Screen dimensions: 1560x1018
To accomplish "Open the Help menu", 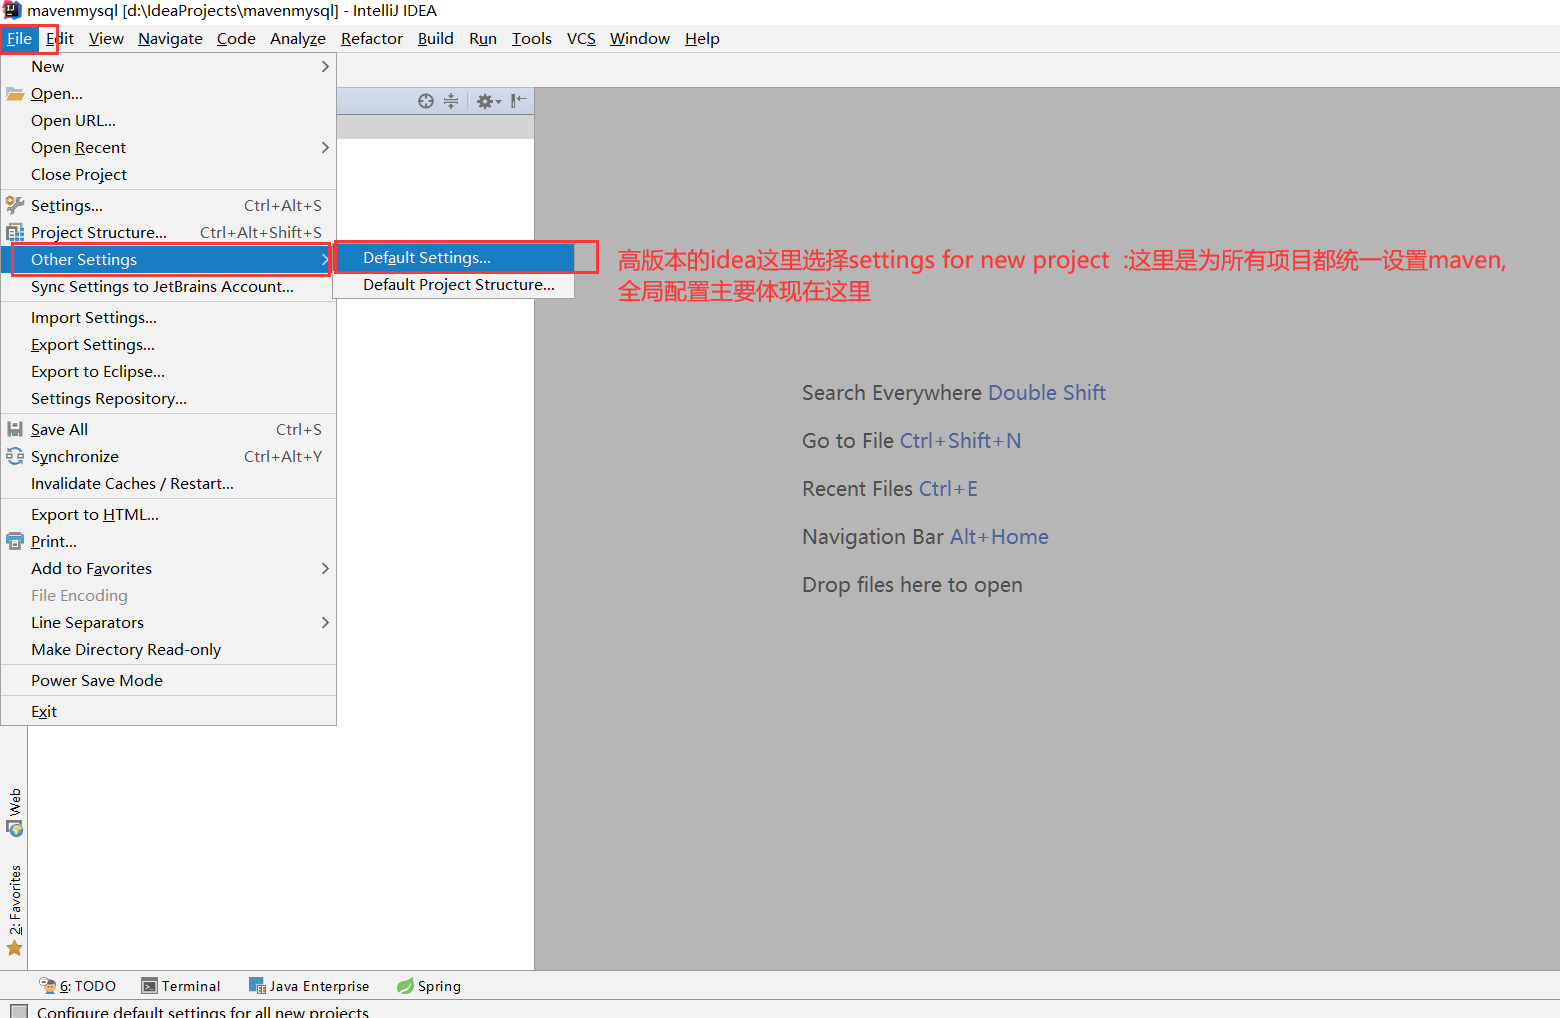I will 702,39.
